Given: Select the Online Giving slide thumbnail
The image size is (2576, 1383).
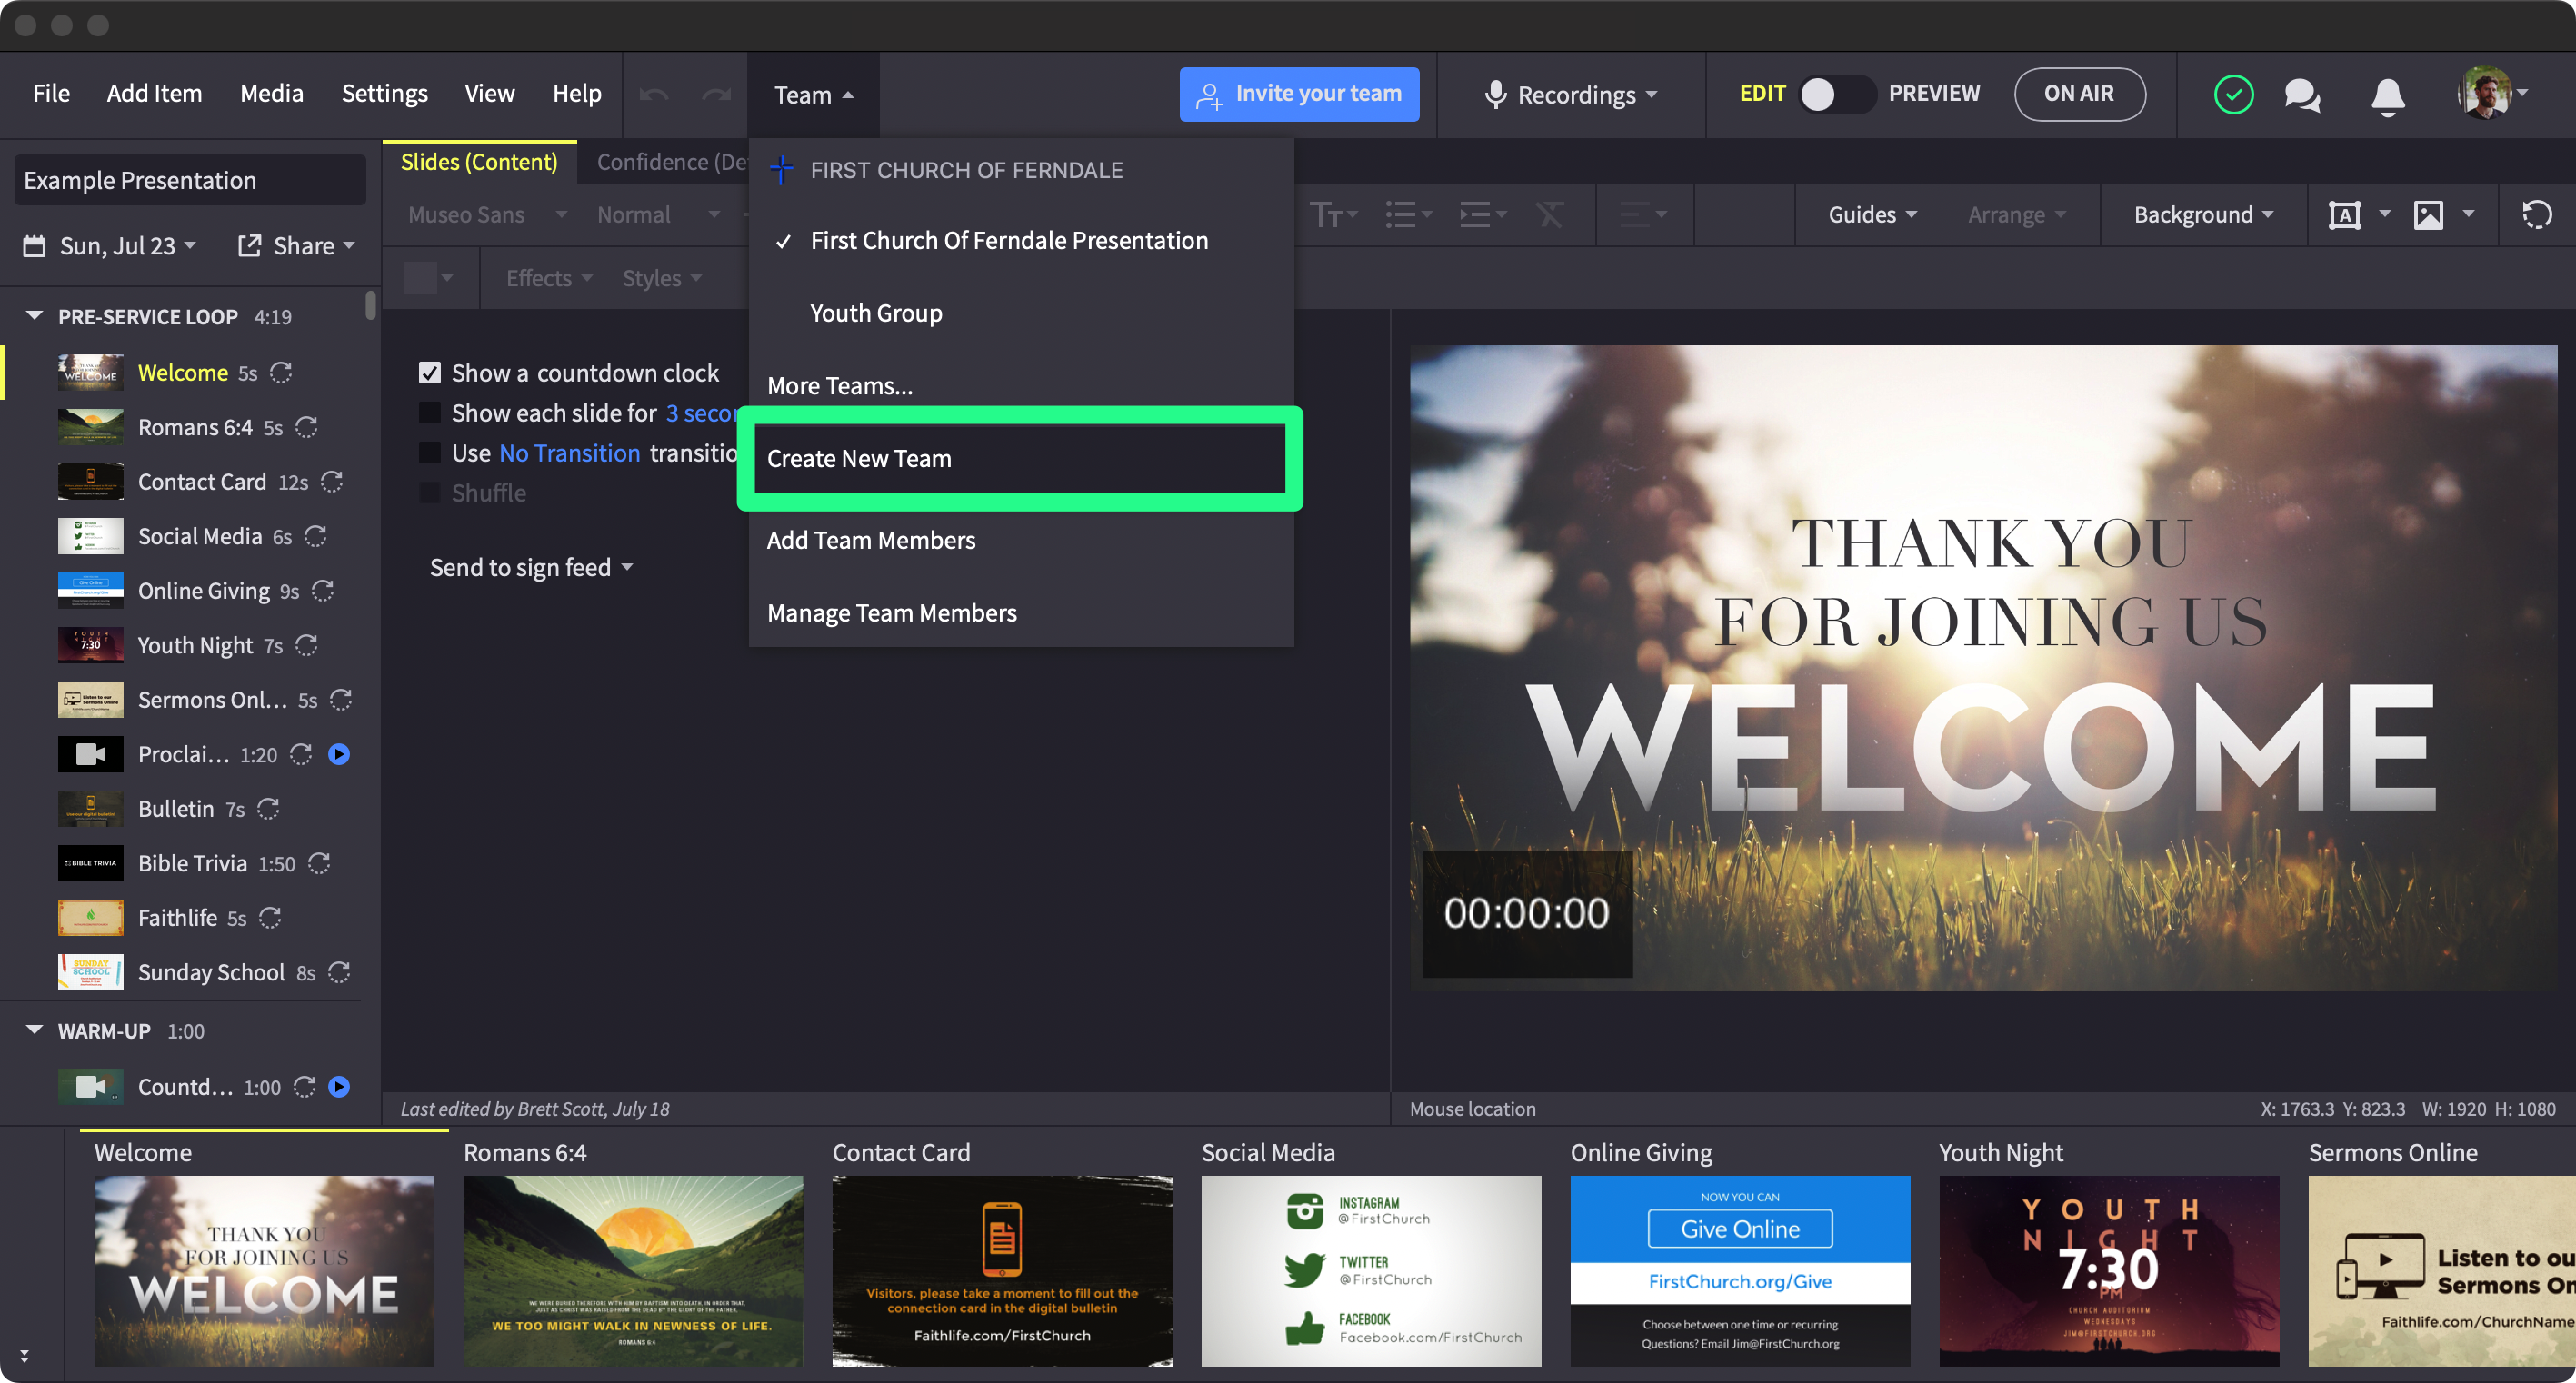Looking at the screenshot, I should tap(1739, 1270).
